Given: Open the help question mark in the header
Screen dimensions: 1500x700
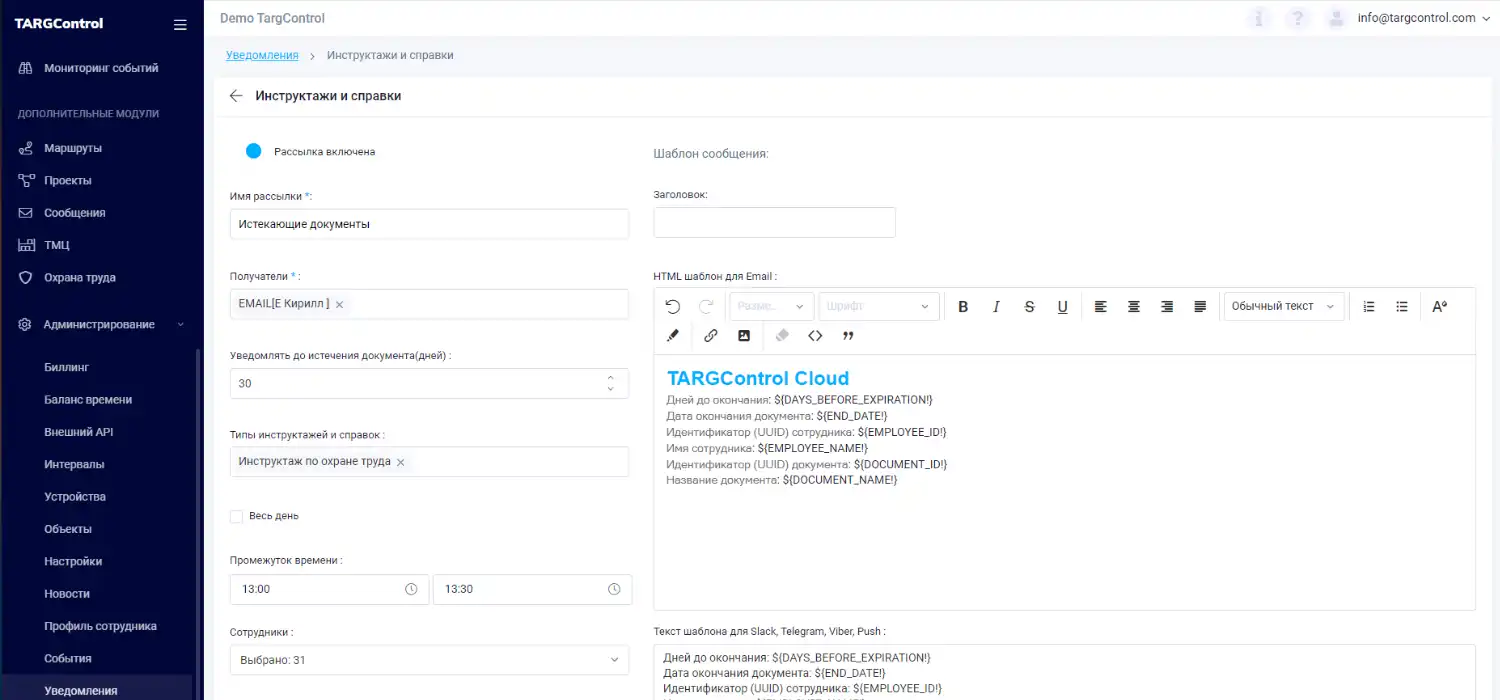Looking at the screenshot, I should tap(1297, 17).
